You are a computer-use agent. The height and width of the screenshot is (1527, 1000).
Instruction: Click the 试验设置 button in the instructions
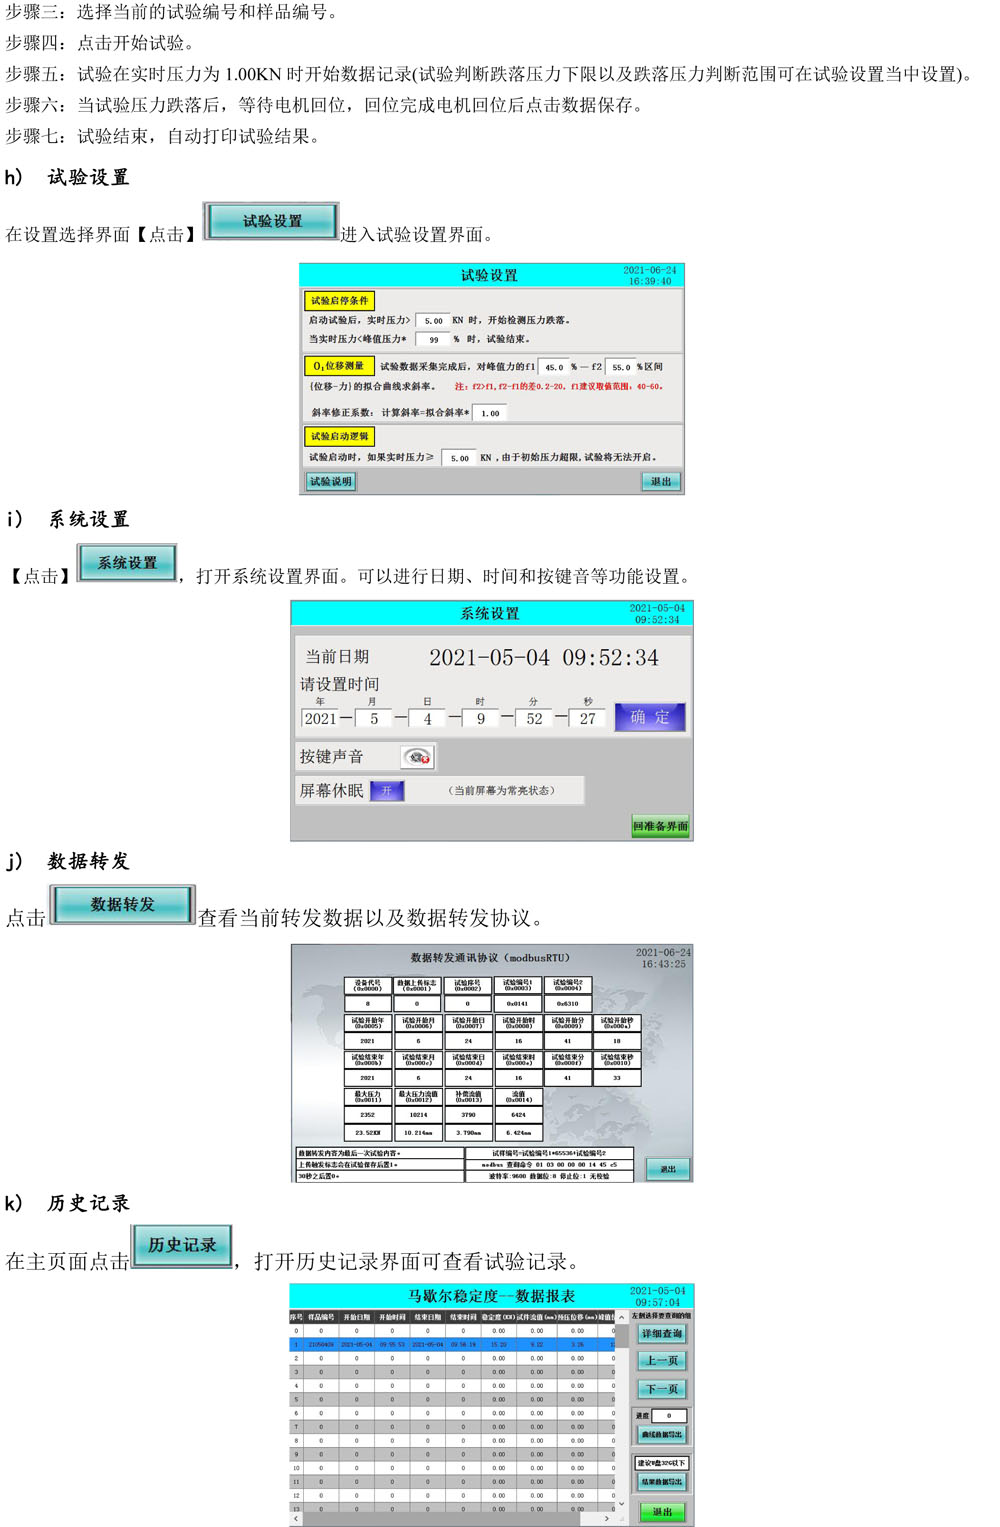271,221
